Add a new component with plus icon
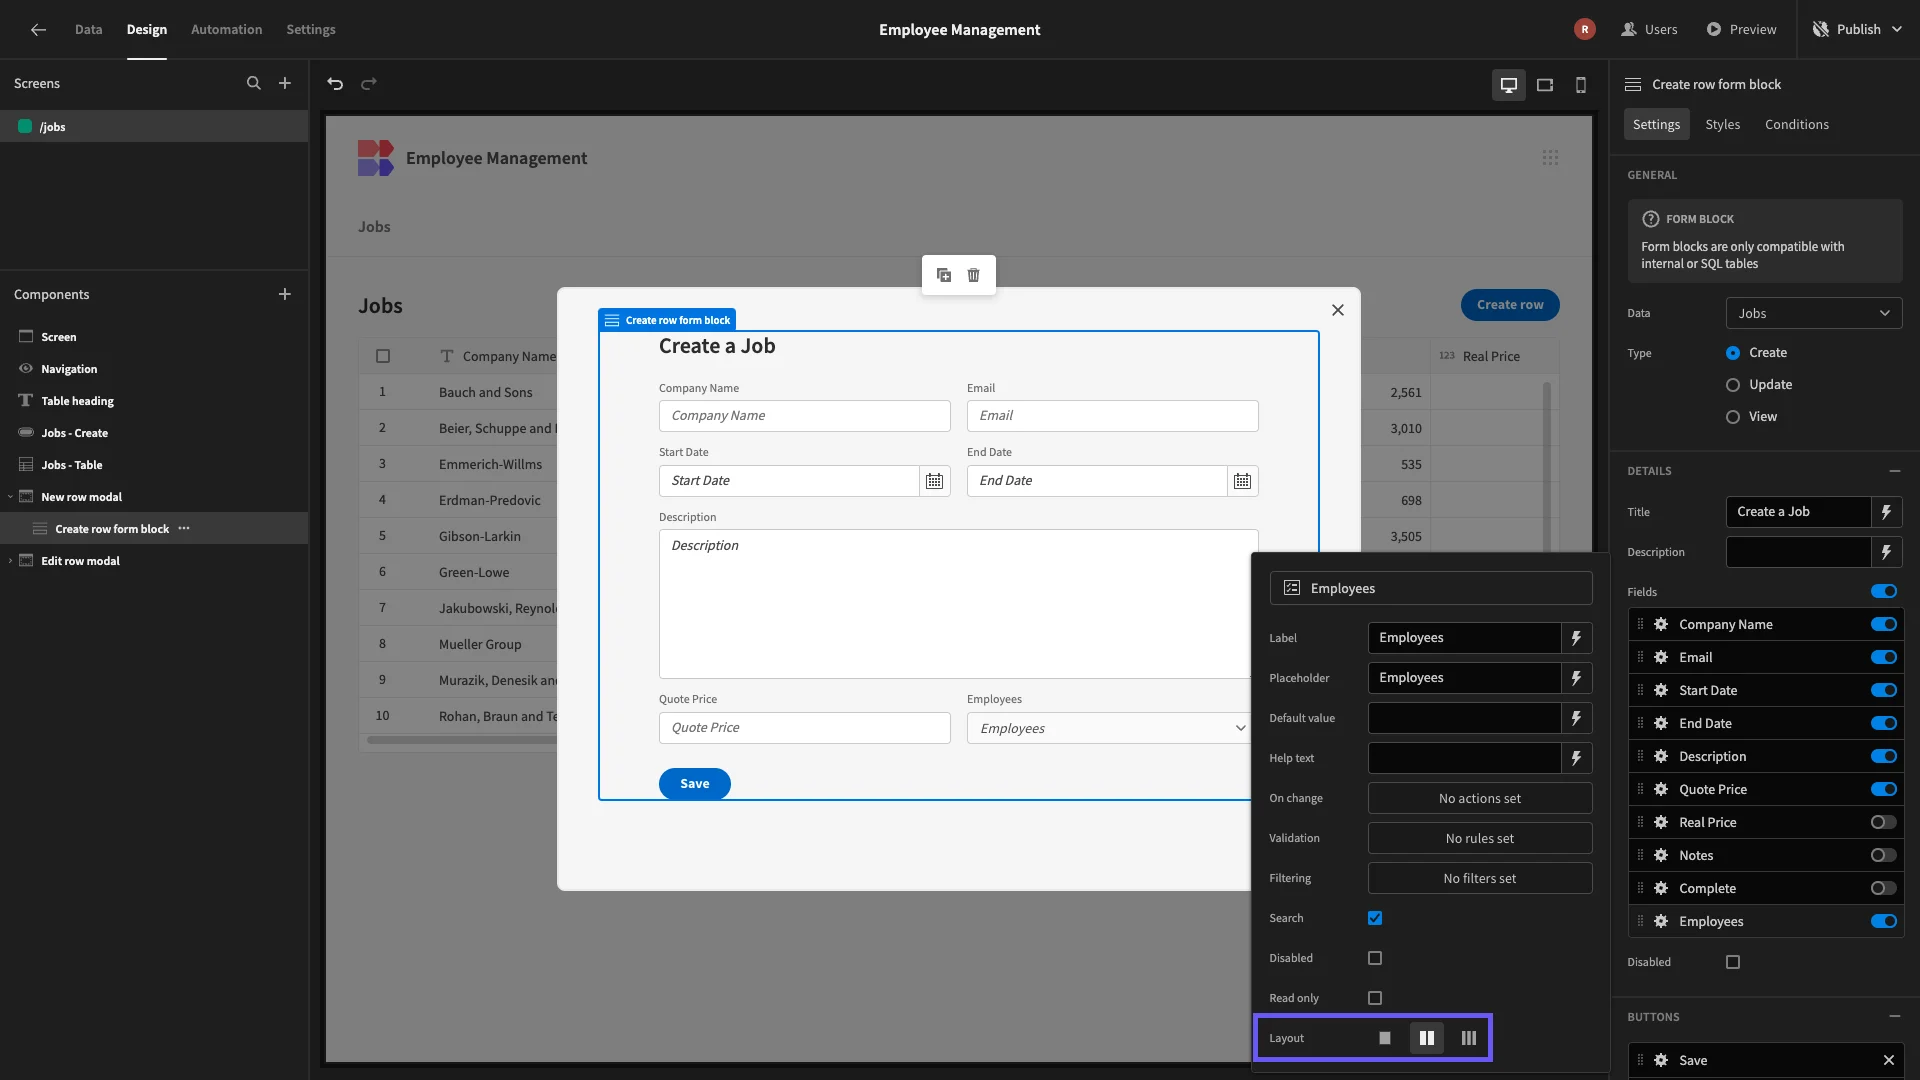The image size is (1920, 1080). point(285,294)
